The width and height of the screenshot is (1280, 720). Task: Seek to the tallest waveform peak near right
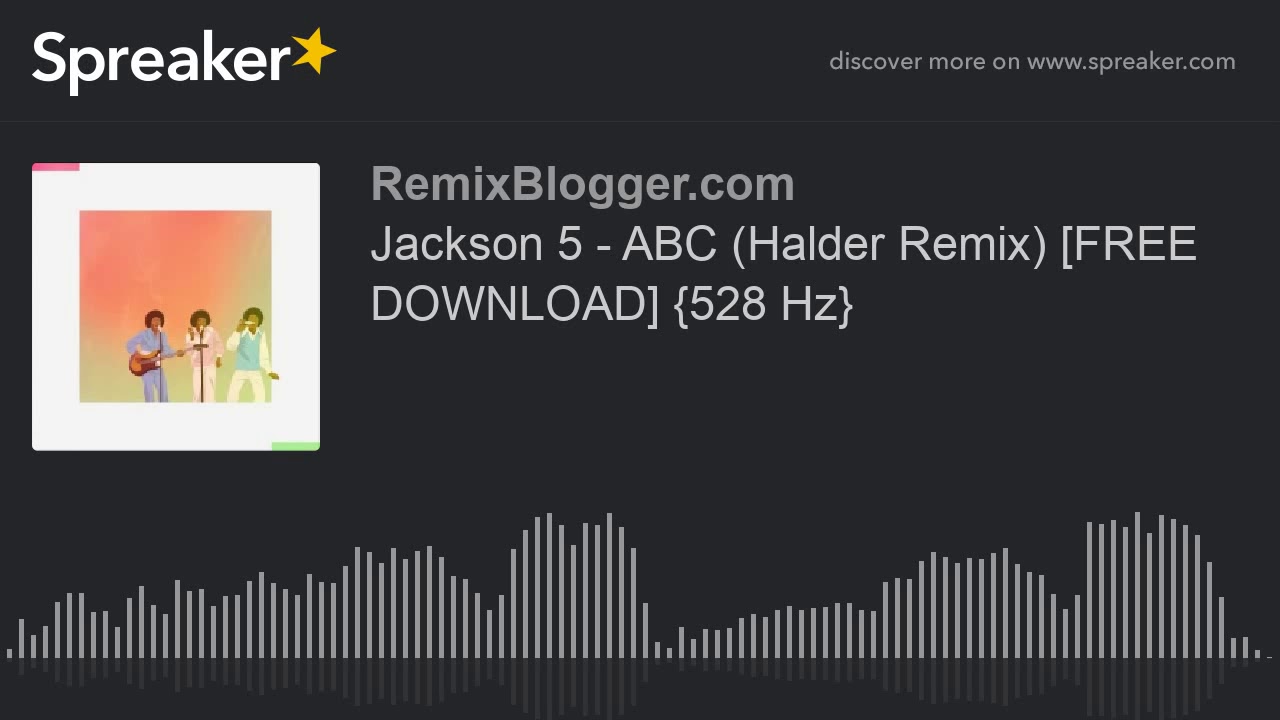[1137, 585]
